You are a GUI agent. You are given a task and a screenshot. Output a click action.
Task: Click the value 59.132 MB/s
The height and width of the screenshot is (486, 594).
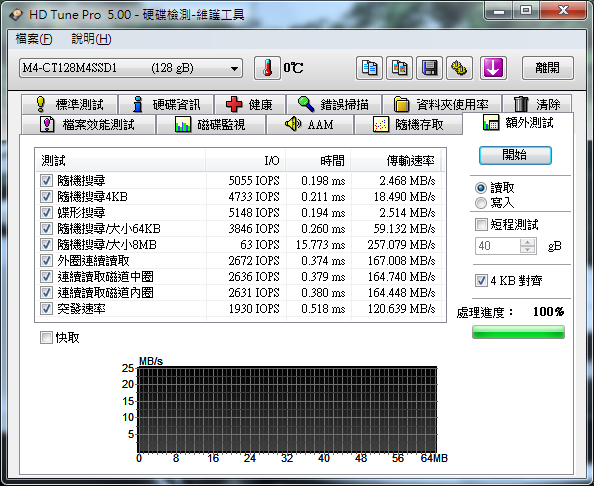pyautogui.click(x=404, y=228)
